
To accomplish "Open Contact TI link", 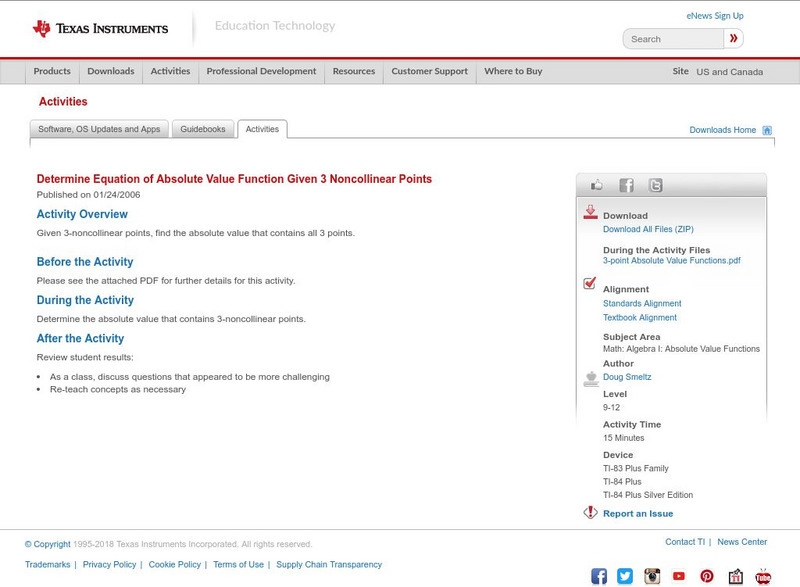I will click(685, 542).
